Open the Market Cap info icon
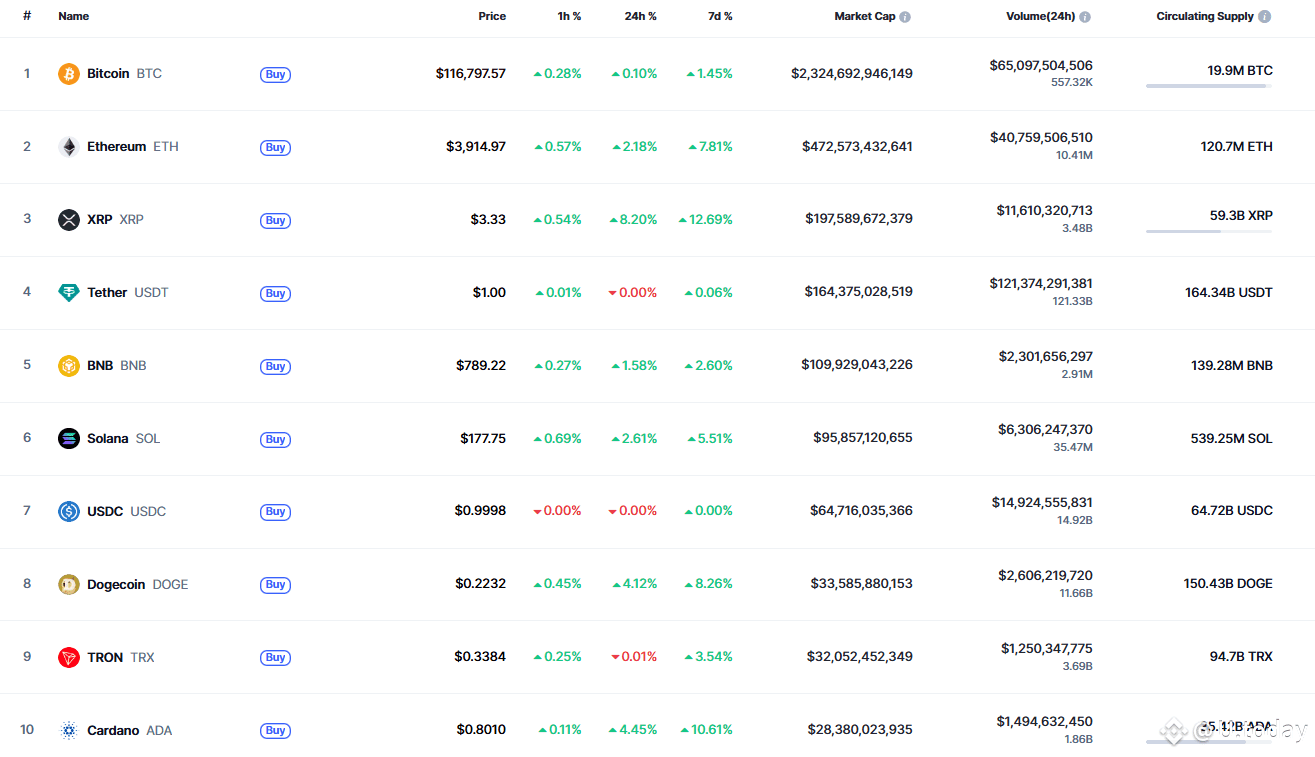Viewport: 1315px width, 757px height. 905,17
